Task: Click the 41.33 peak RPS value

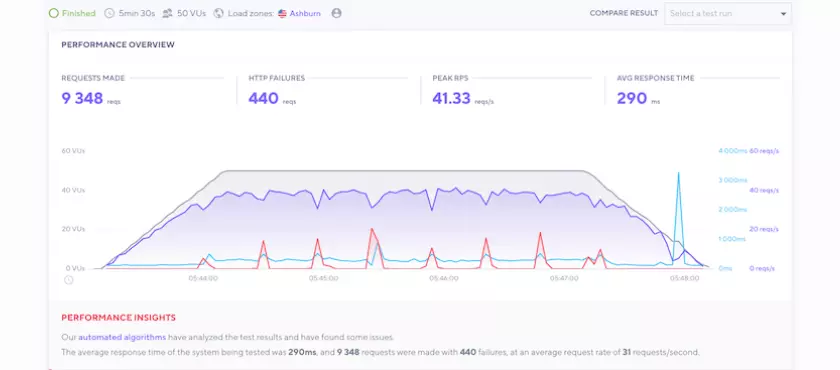Action: (x=452, y=98)
